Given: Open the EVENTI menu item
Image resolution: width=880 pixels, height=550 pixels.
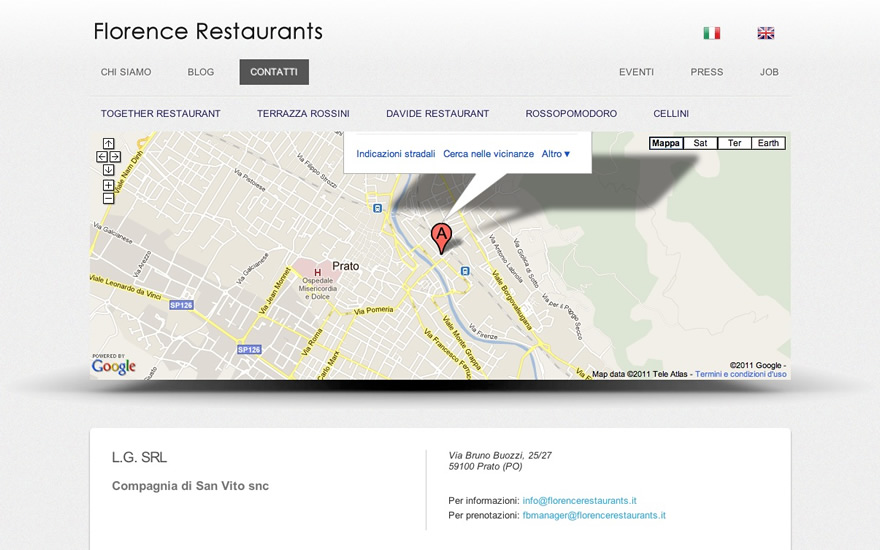Looking at the screenshot, I should [636, 72].
